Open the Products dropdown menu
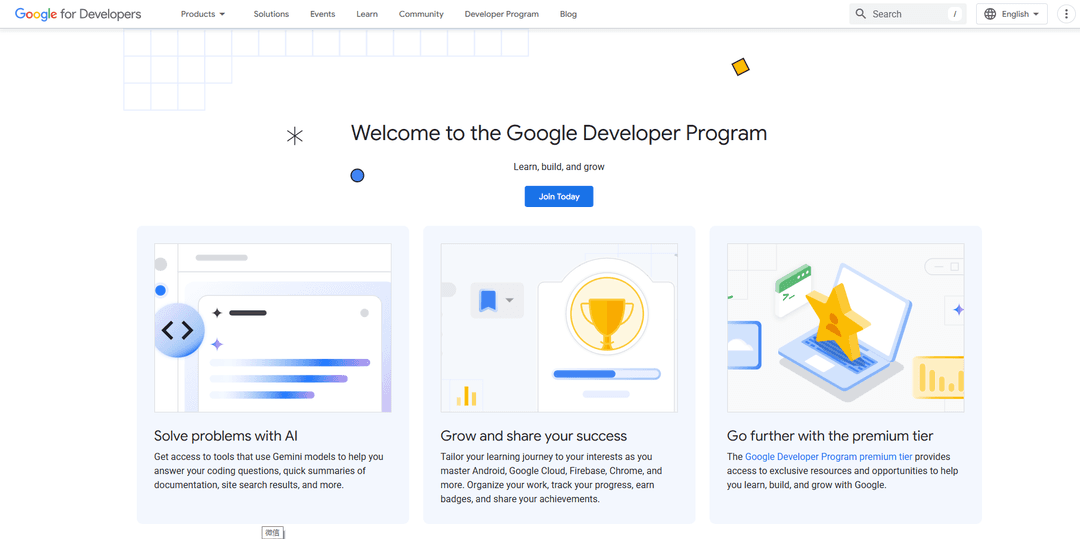 click(x=203, y=14)
